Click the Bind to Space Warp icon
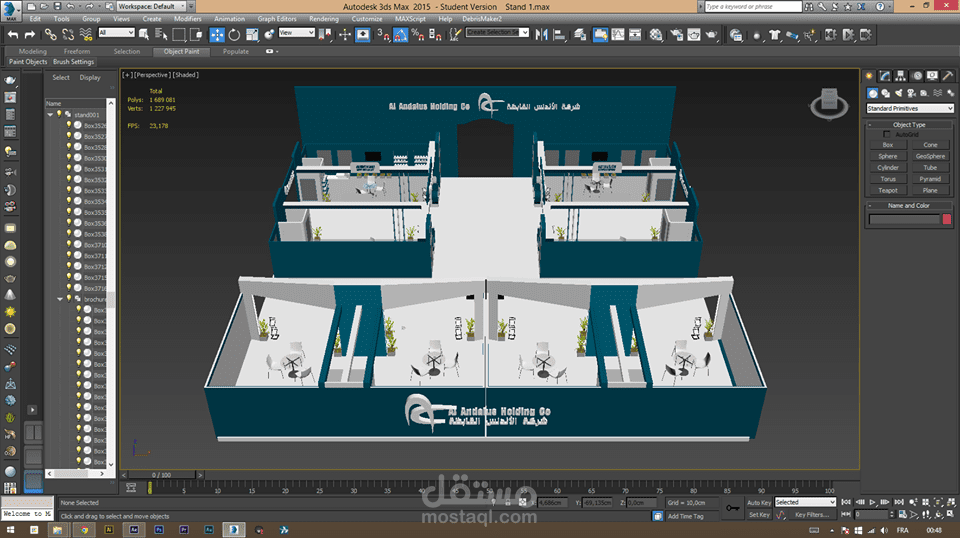The height and width of the screenshot is (538, 960). click(86, 35)
